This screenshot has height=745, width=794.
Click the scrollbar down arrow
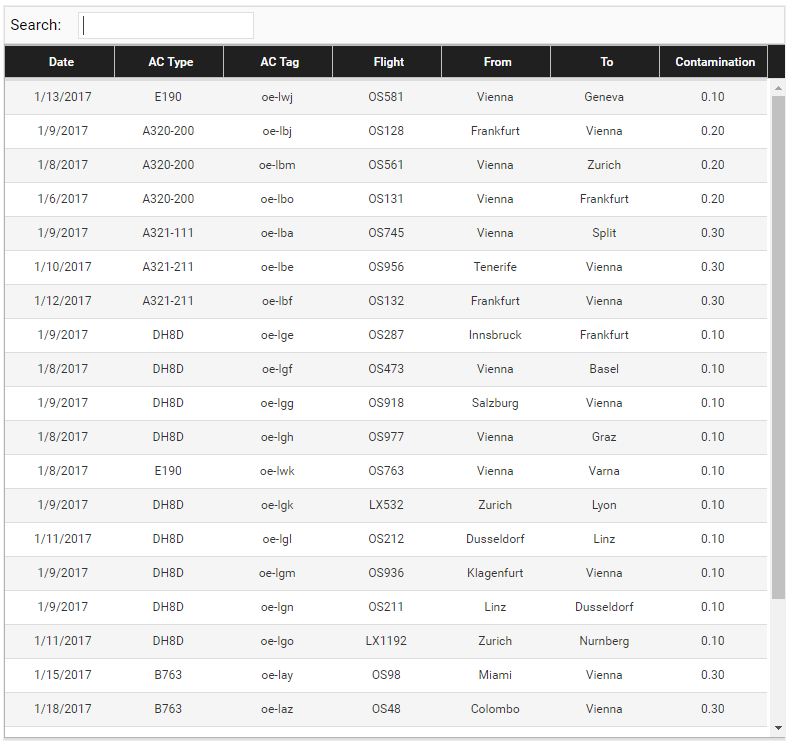pos(778,728)
